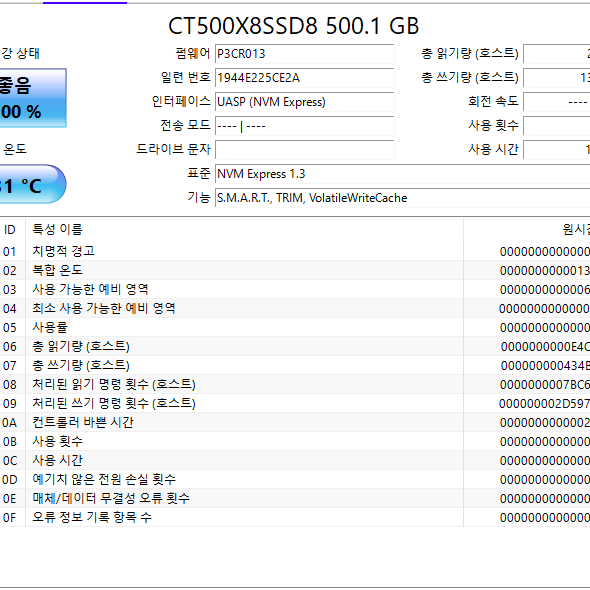This screenshot has height=590, width=590.
Task: Click the ID cell 0A
Action: [9, 423]
